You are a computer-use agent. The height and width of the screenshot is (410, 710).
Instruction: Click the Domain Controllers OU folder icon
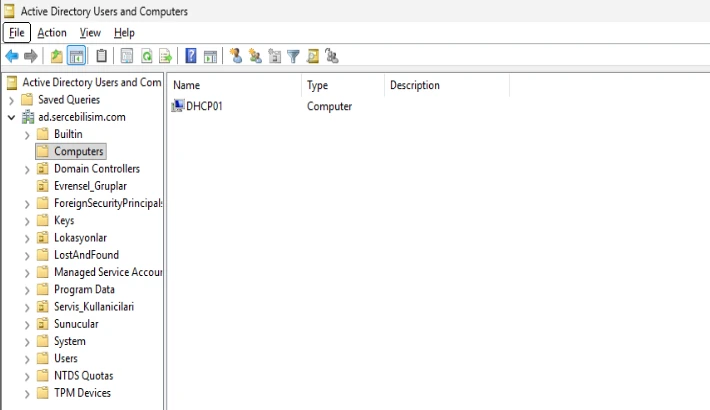(43, 169)
